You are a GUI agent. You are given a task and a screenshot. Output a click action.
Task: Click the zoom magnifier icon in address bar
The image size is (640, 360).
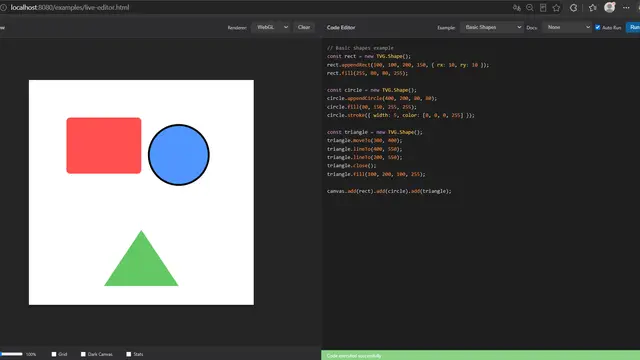pyautogui.click(x=530, y=8)
